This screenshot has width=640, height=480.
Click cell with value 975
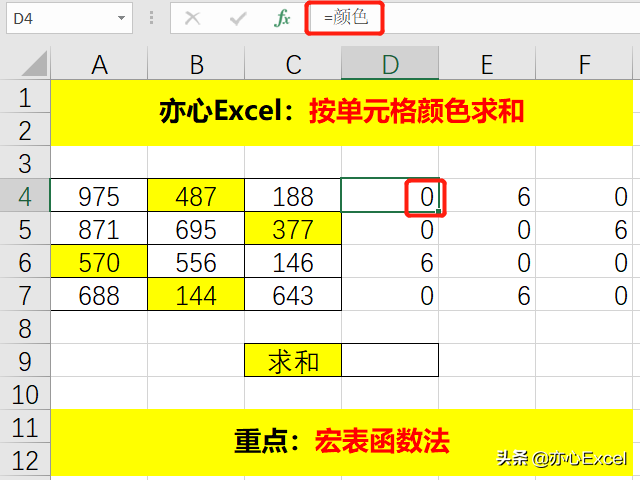(99, 195)
